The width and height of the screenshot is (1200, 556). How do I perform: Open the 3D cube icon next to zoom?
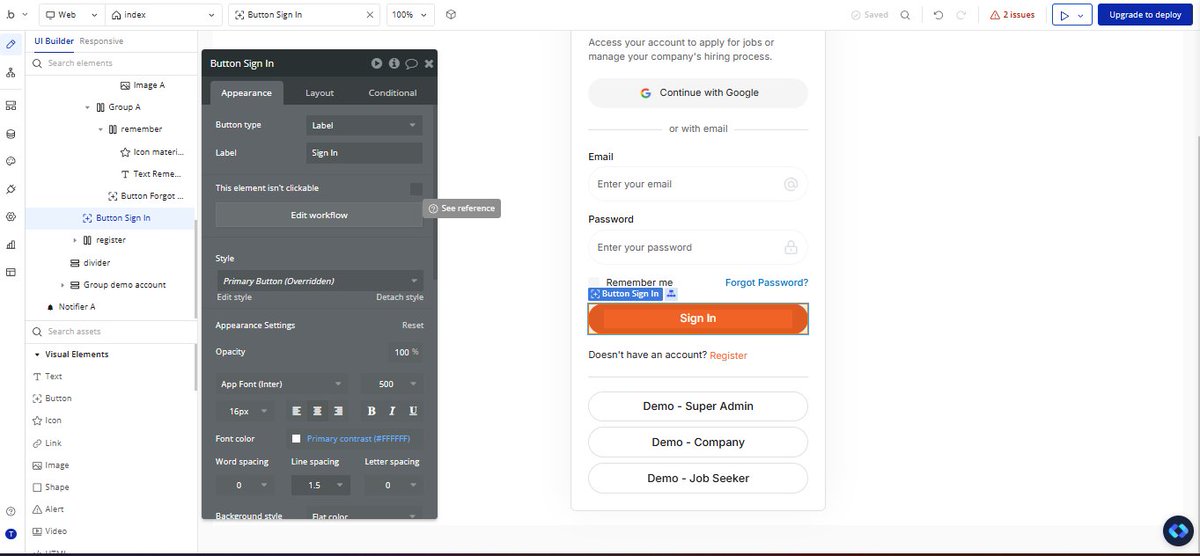[x=452, y=15]
